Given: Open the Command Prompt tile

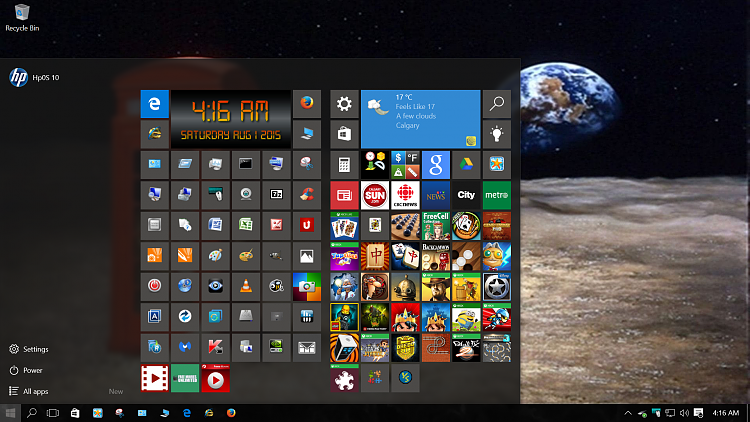Looking at the screenshot, I should click(246, 164).
